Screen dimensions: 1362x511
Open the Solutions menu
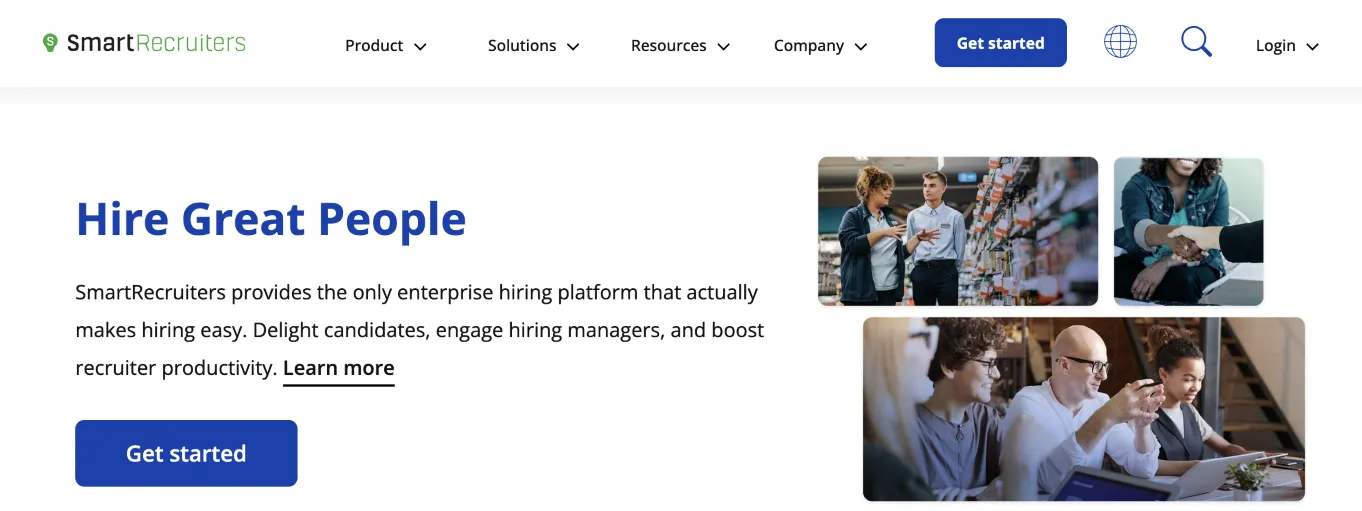tap(533, 46)
